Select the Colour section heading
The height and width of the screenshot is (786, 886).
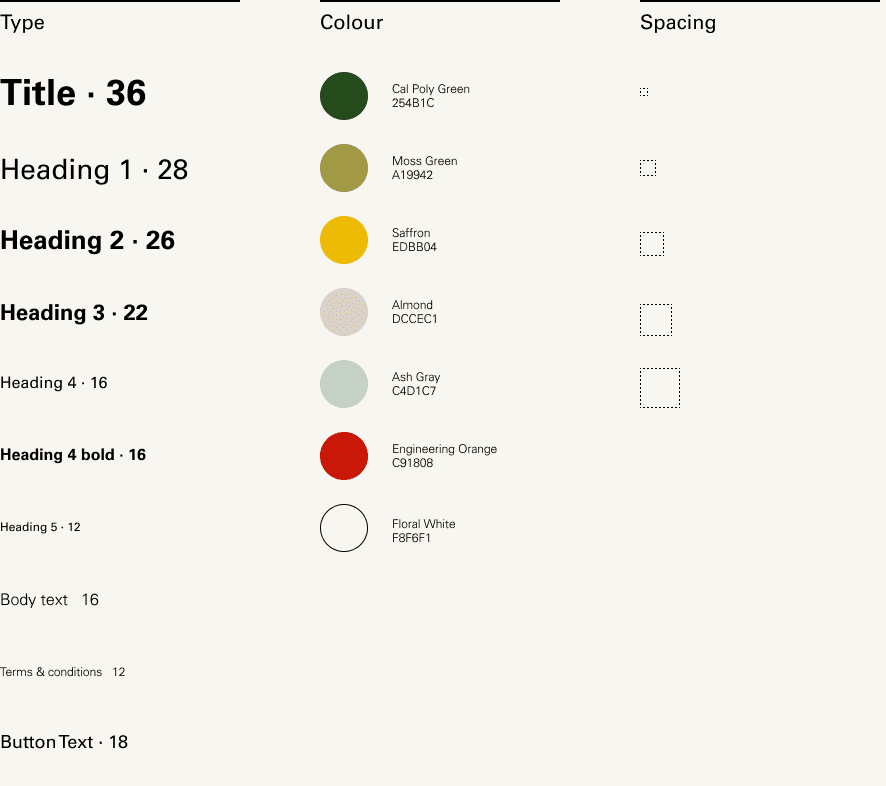tap(351, 23)
